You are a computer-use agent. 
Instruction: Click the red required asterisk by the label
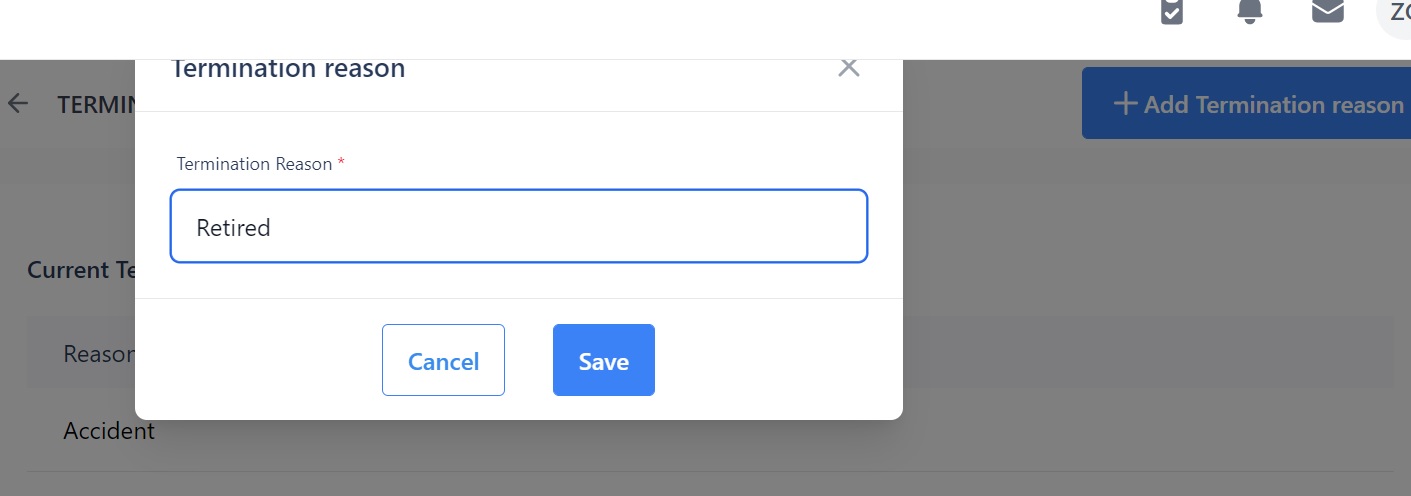coord(341,164)
